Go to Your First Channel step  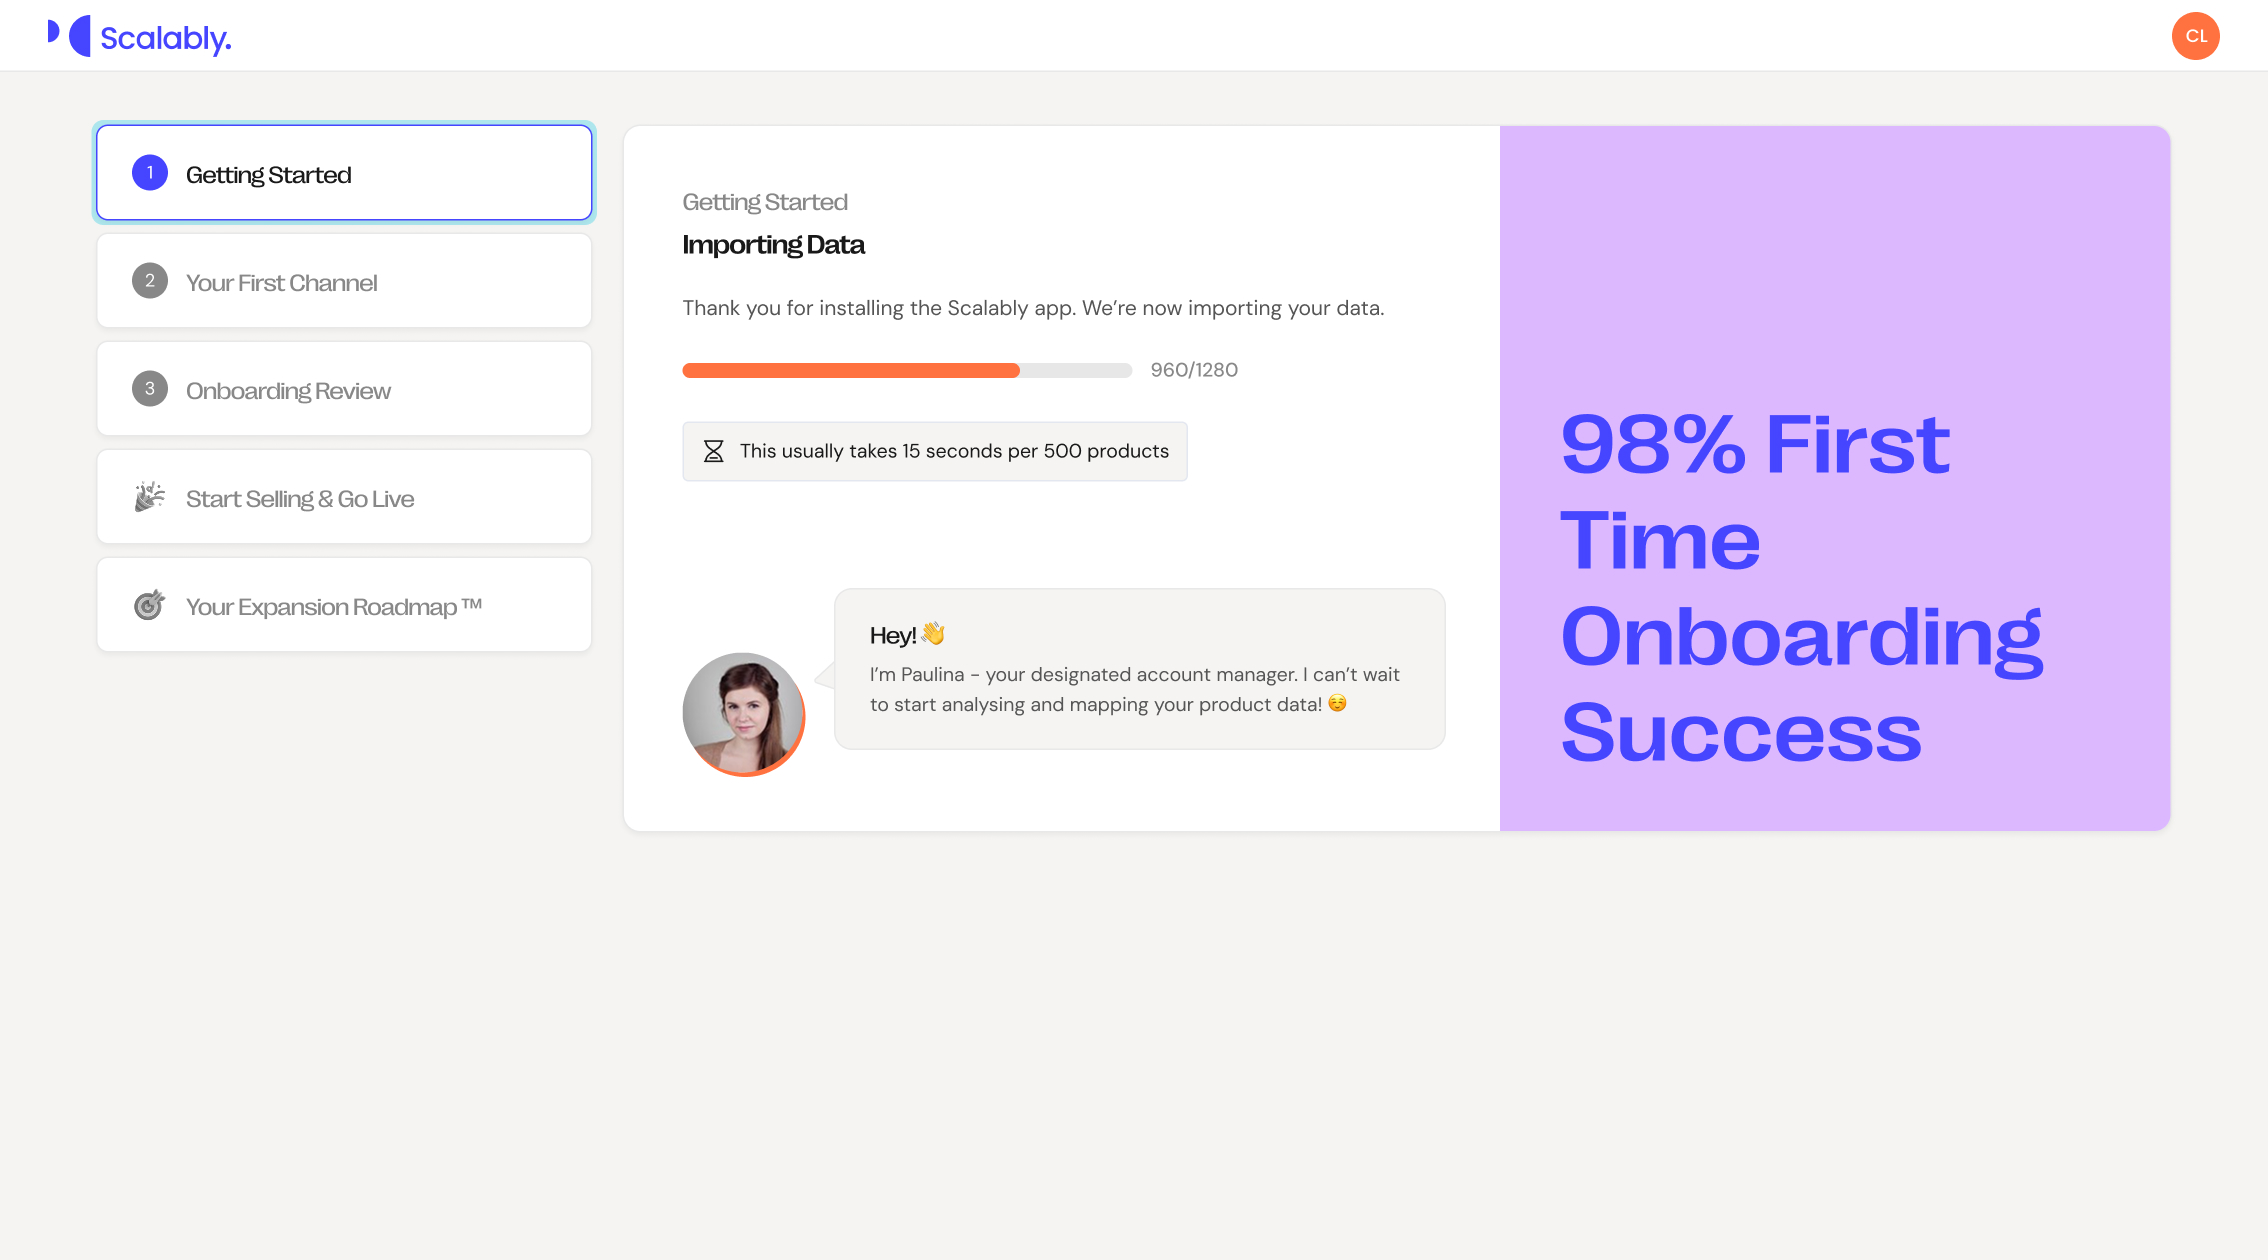[282, 283]
